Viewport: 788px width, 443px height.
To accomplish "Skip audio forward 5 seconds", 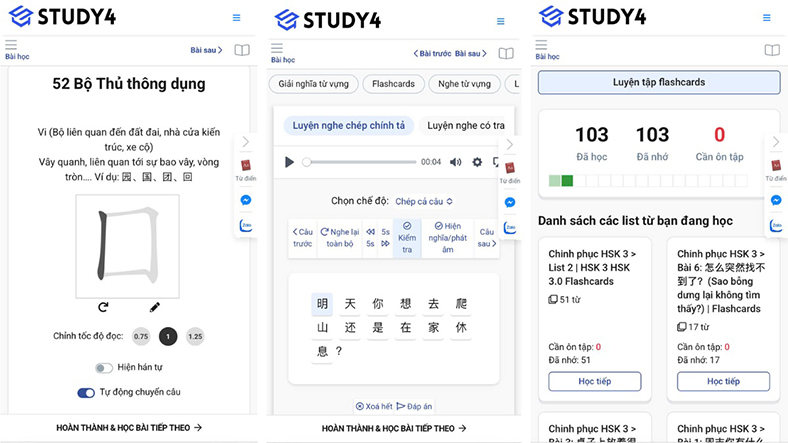I will pyautogui.click(x=385, y=238).
